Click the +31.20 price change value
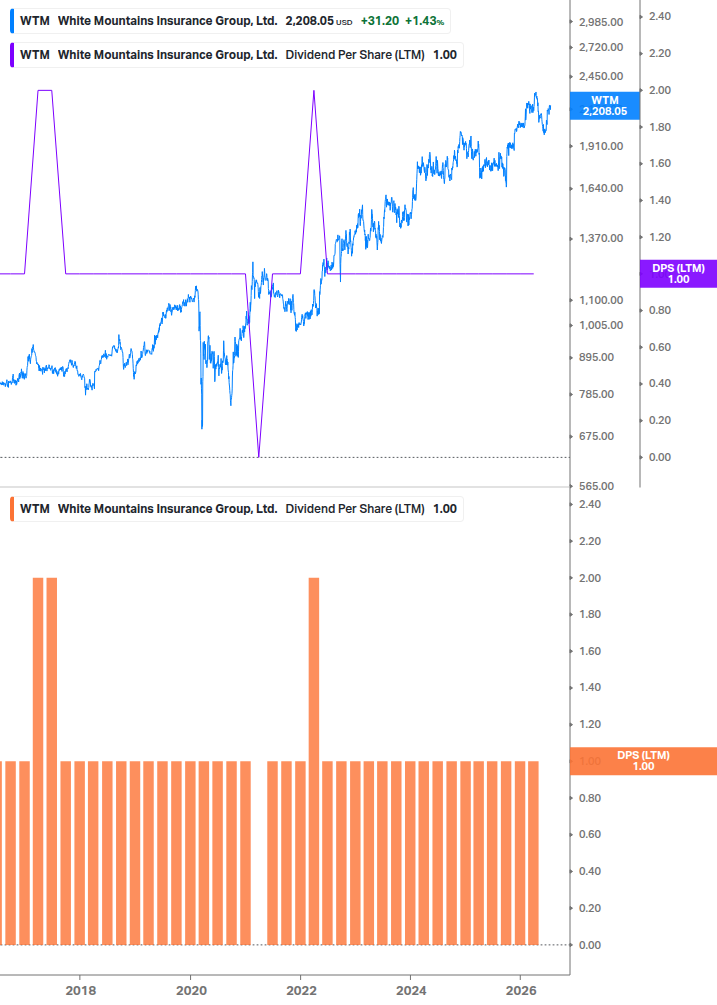This screenshot has height=1005, width=717. 380,21
